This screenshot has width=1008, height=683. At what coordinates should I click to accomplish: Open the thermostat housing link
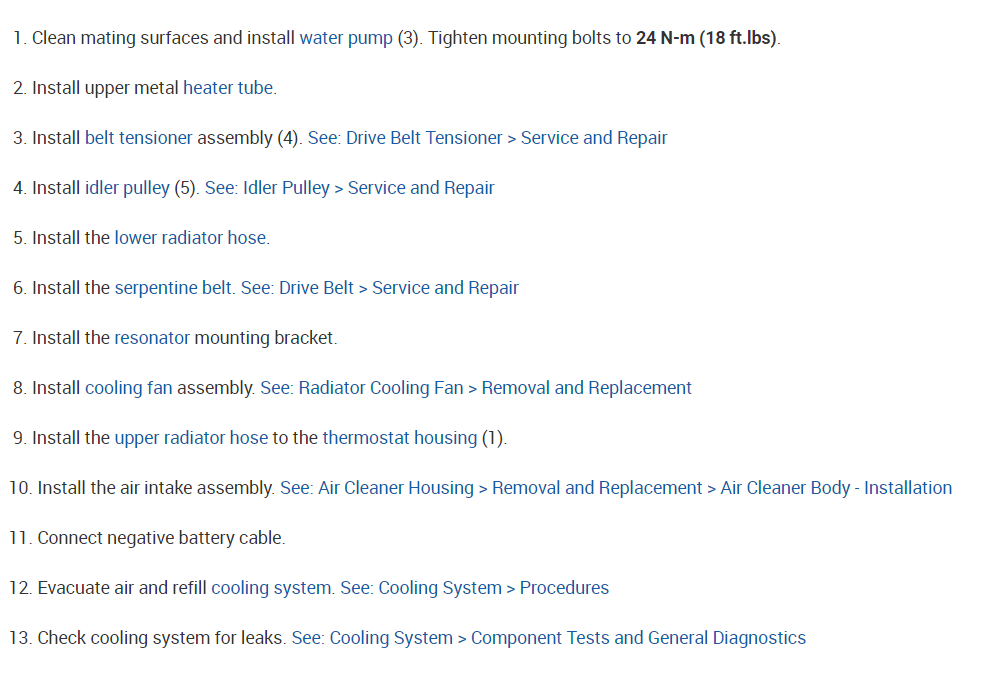coord(399,438)
